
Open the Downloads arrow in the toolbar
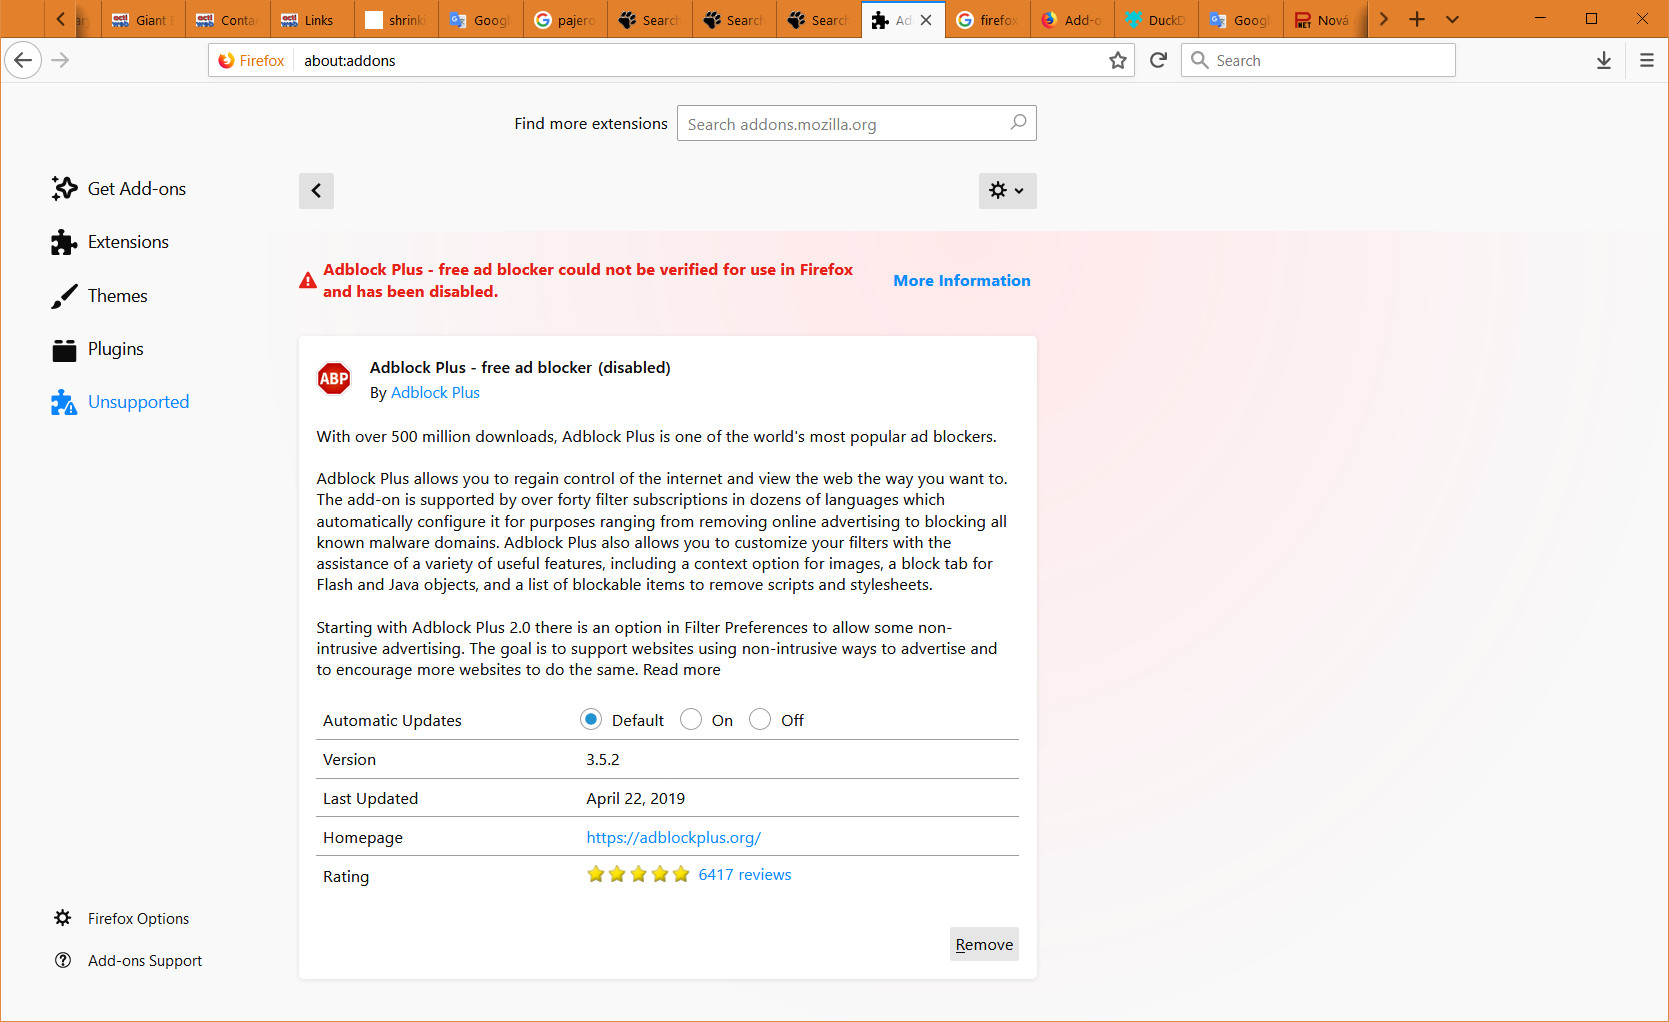click(1604, 60)
